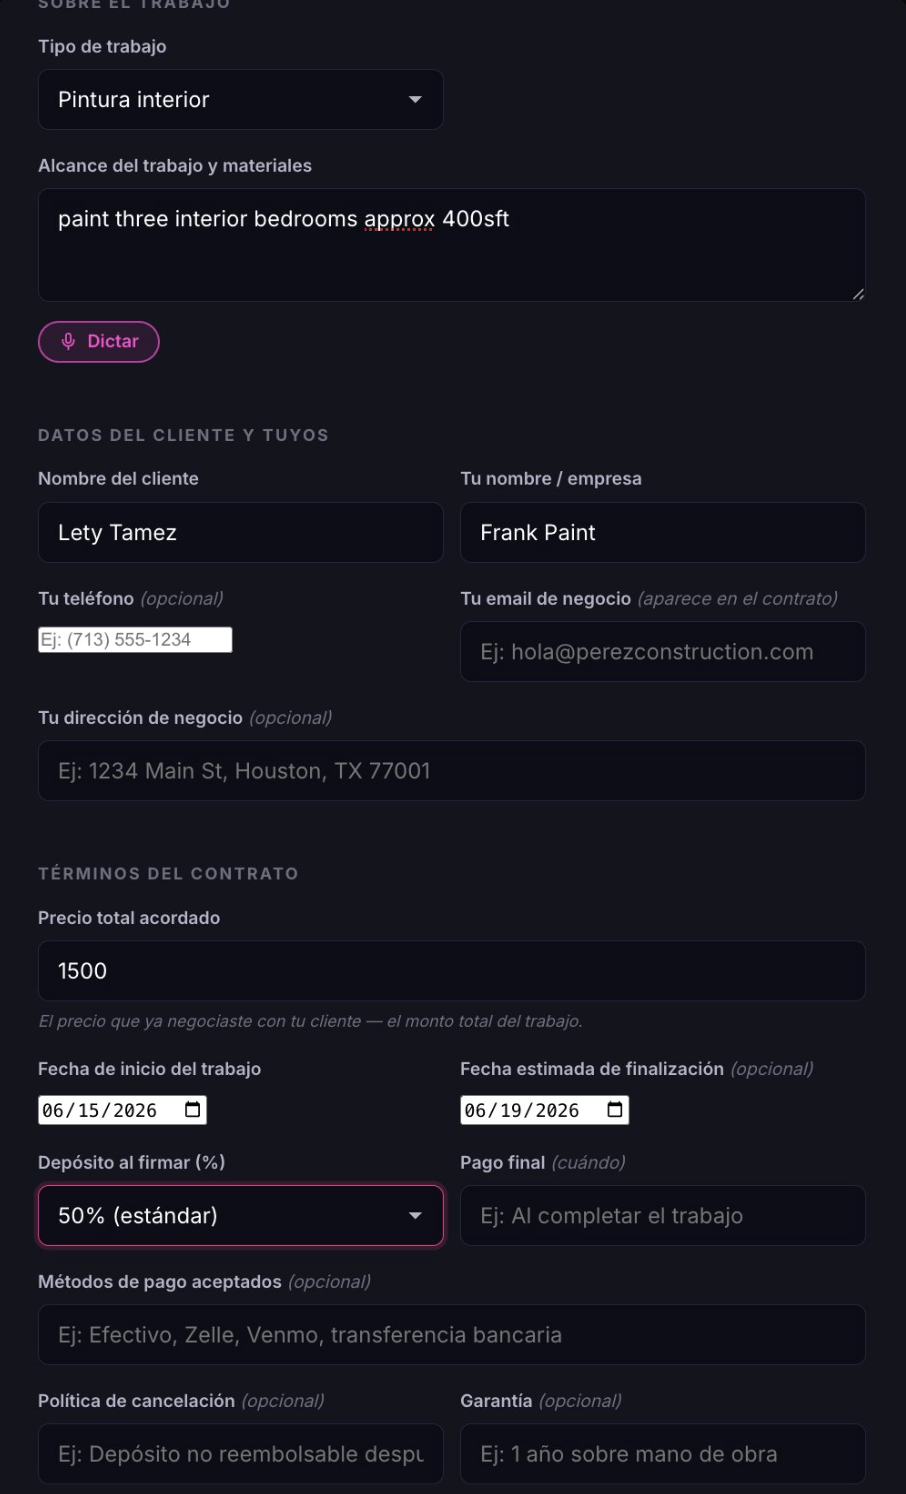This screenshot has height=1494, width=906.
Task: Select the Métodos de pago aceptados field
Action: click(x=452, y=1334)
